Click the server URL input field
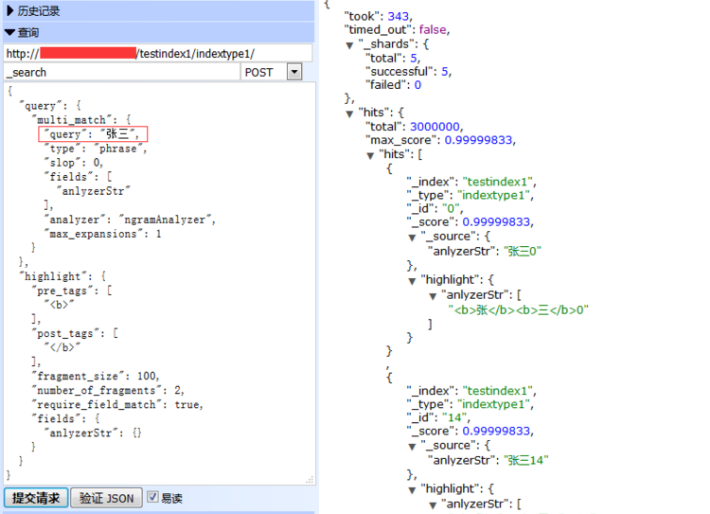710x514 pixels. pyautogui.click(x=158, y=53)
